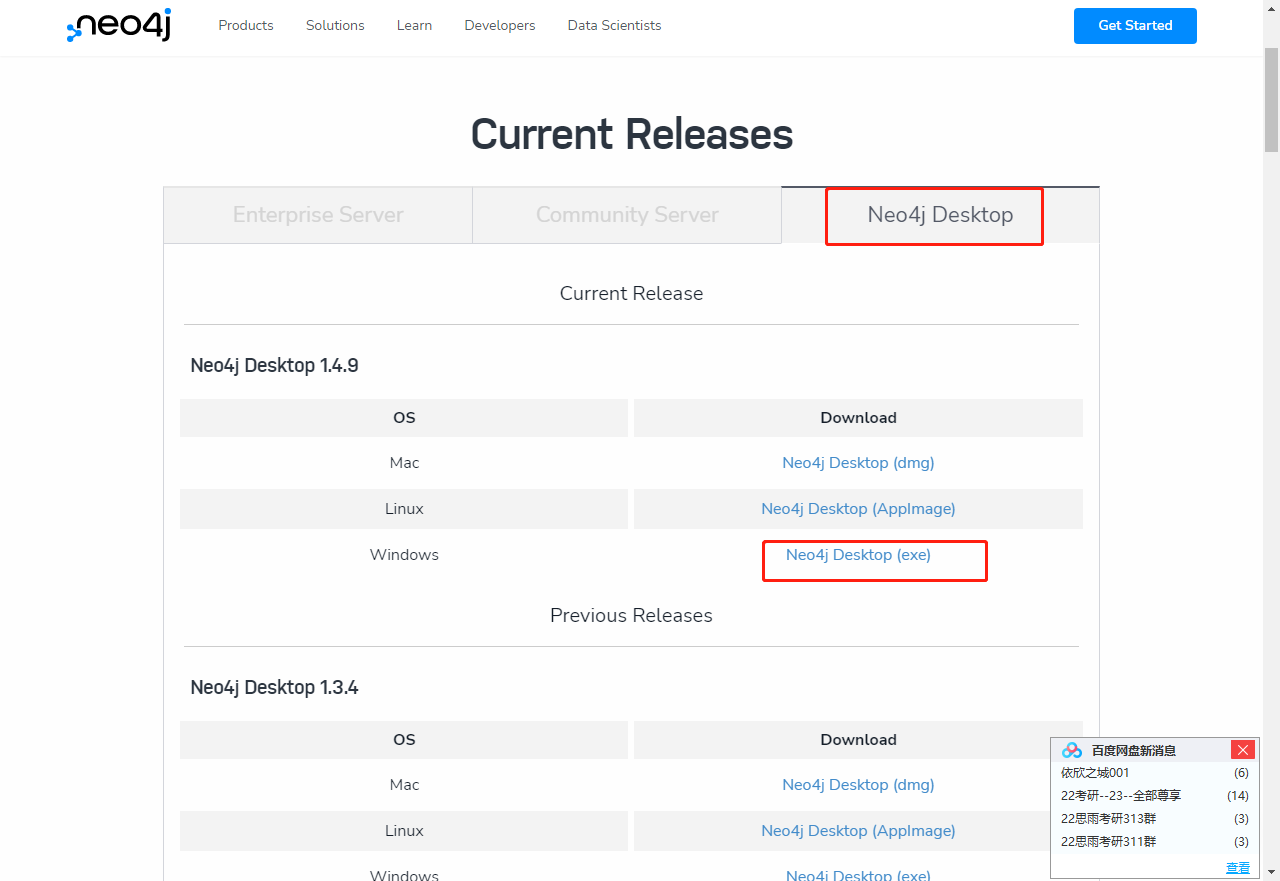Download Neo4j Desktop 1.4.9 AppImage for Linux

click(858, 509)
